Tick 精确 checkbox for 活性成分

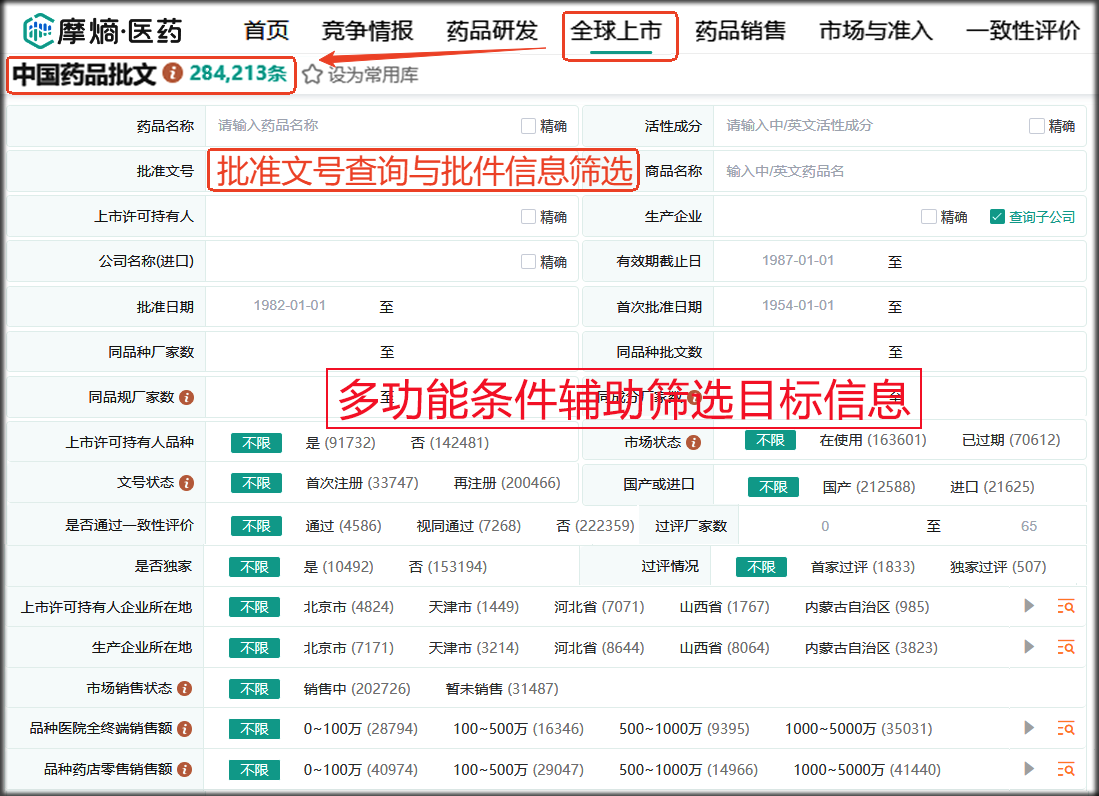tap(1036, 126)
